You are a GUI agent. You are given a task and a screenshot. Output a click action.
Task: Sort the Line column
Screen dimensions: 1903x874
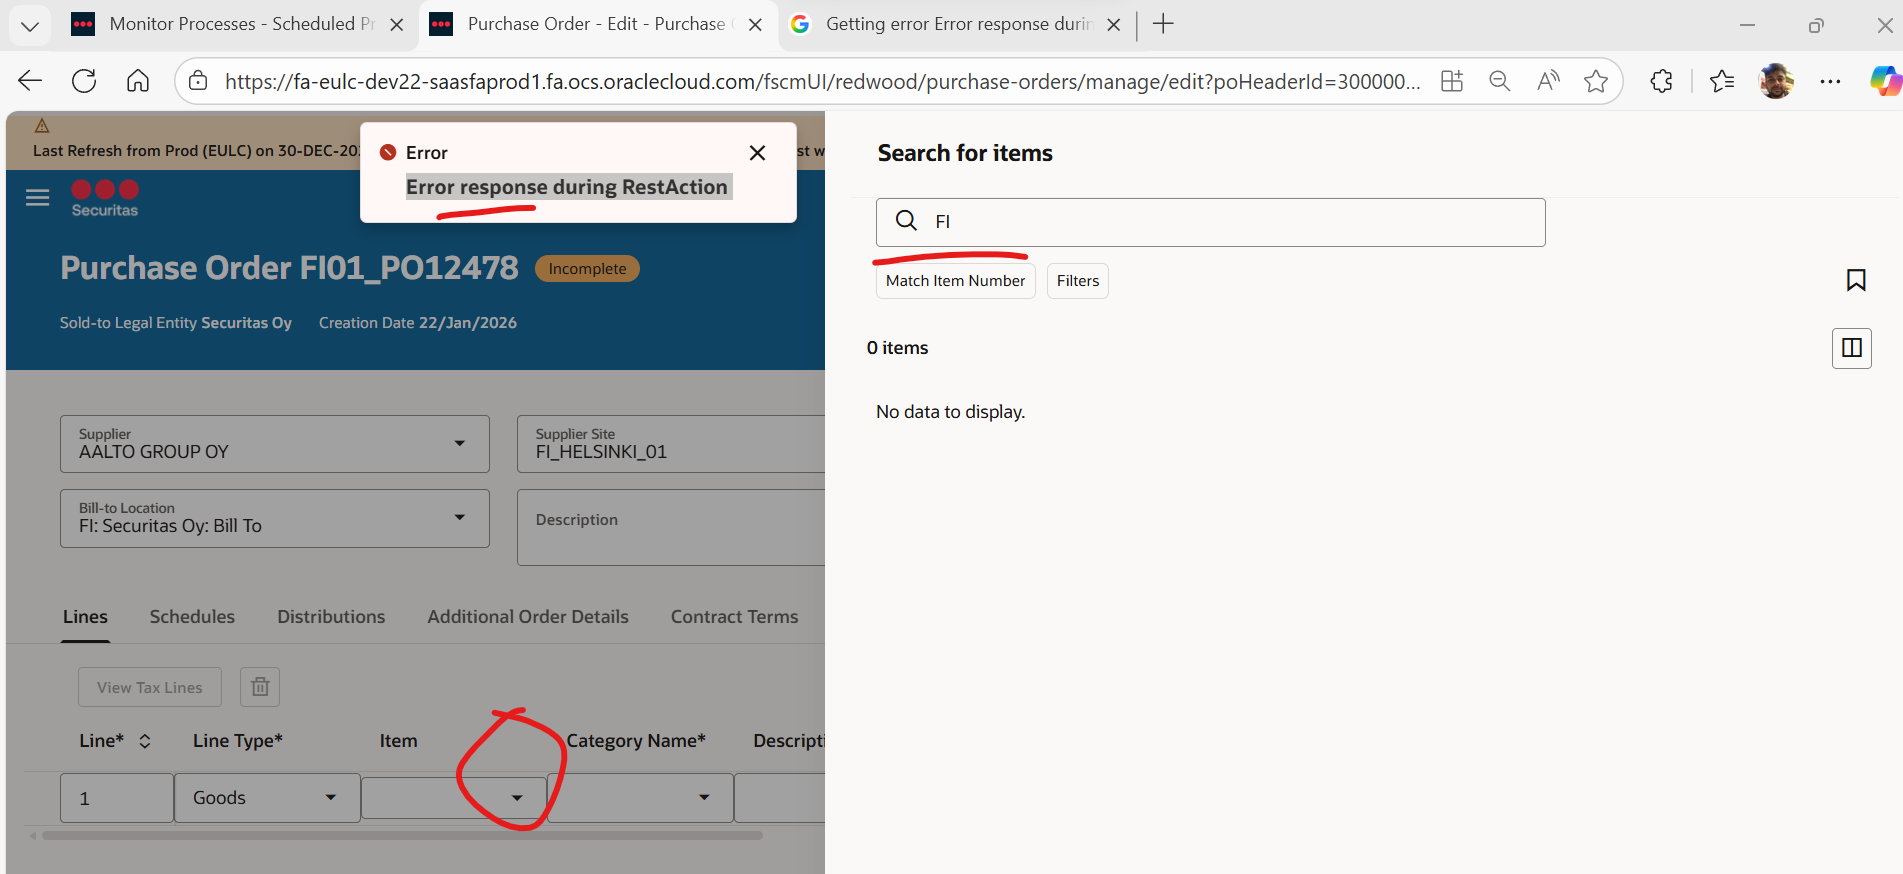[x=145, y=741]
